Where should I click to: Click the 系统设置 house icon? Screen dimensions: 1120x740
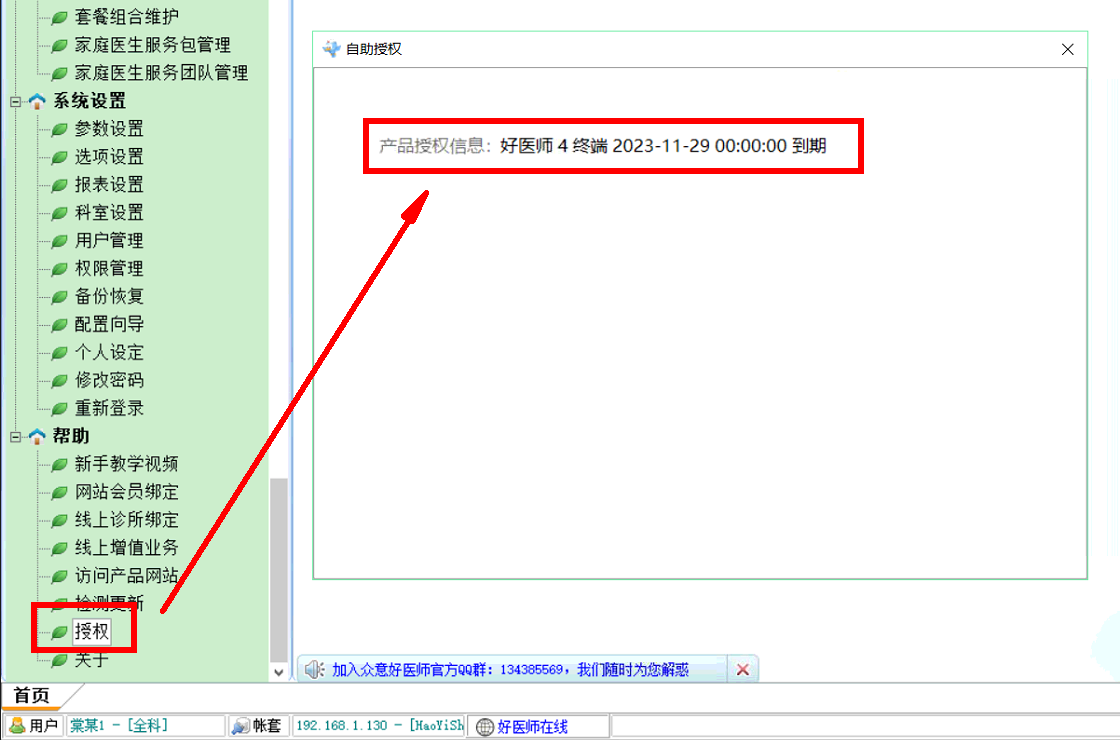coord(36,101)
